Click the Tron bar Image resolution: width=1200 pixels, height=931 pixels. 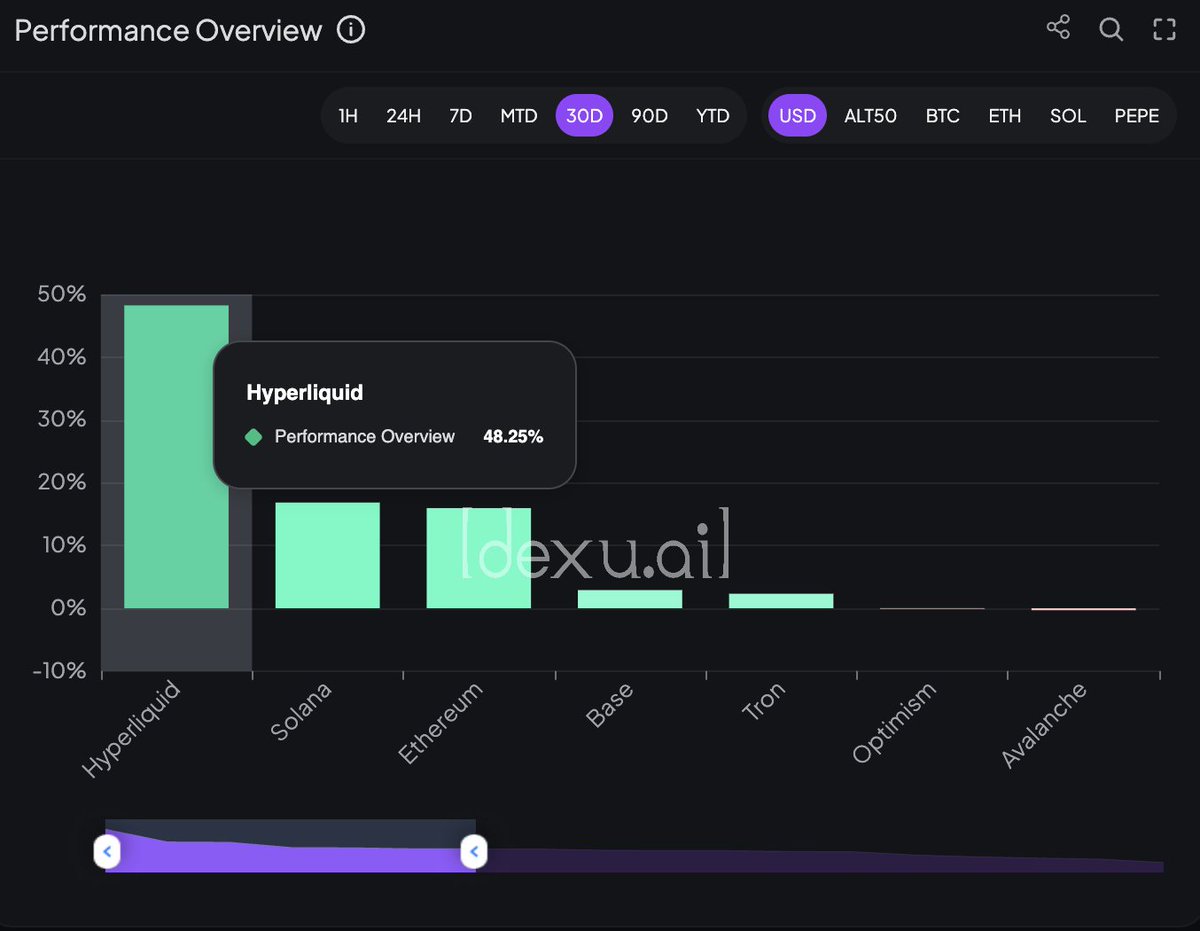(781, 601)
